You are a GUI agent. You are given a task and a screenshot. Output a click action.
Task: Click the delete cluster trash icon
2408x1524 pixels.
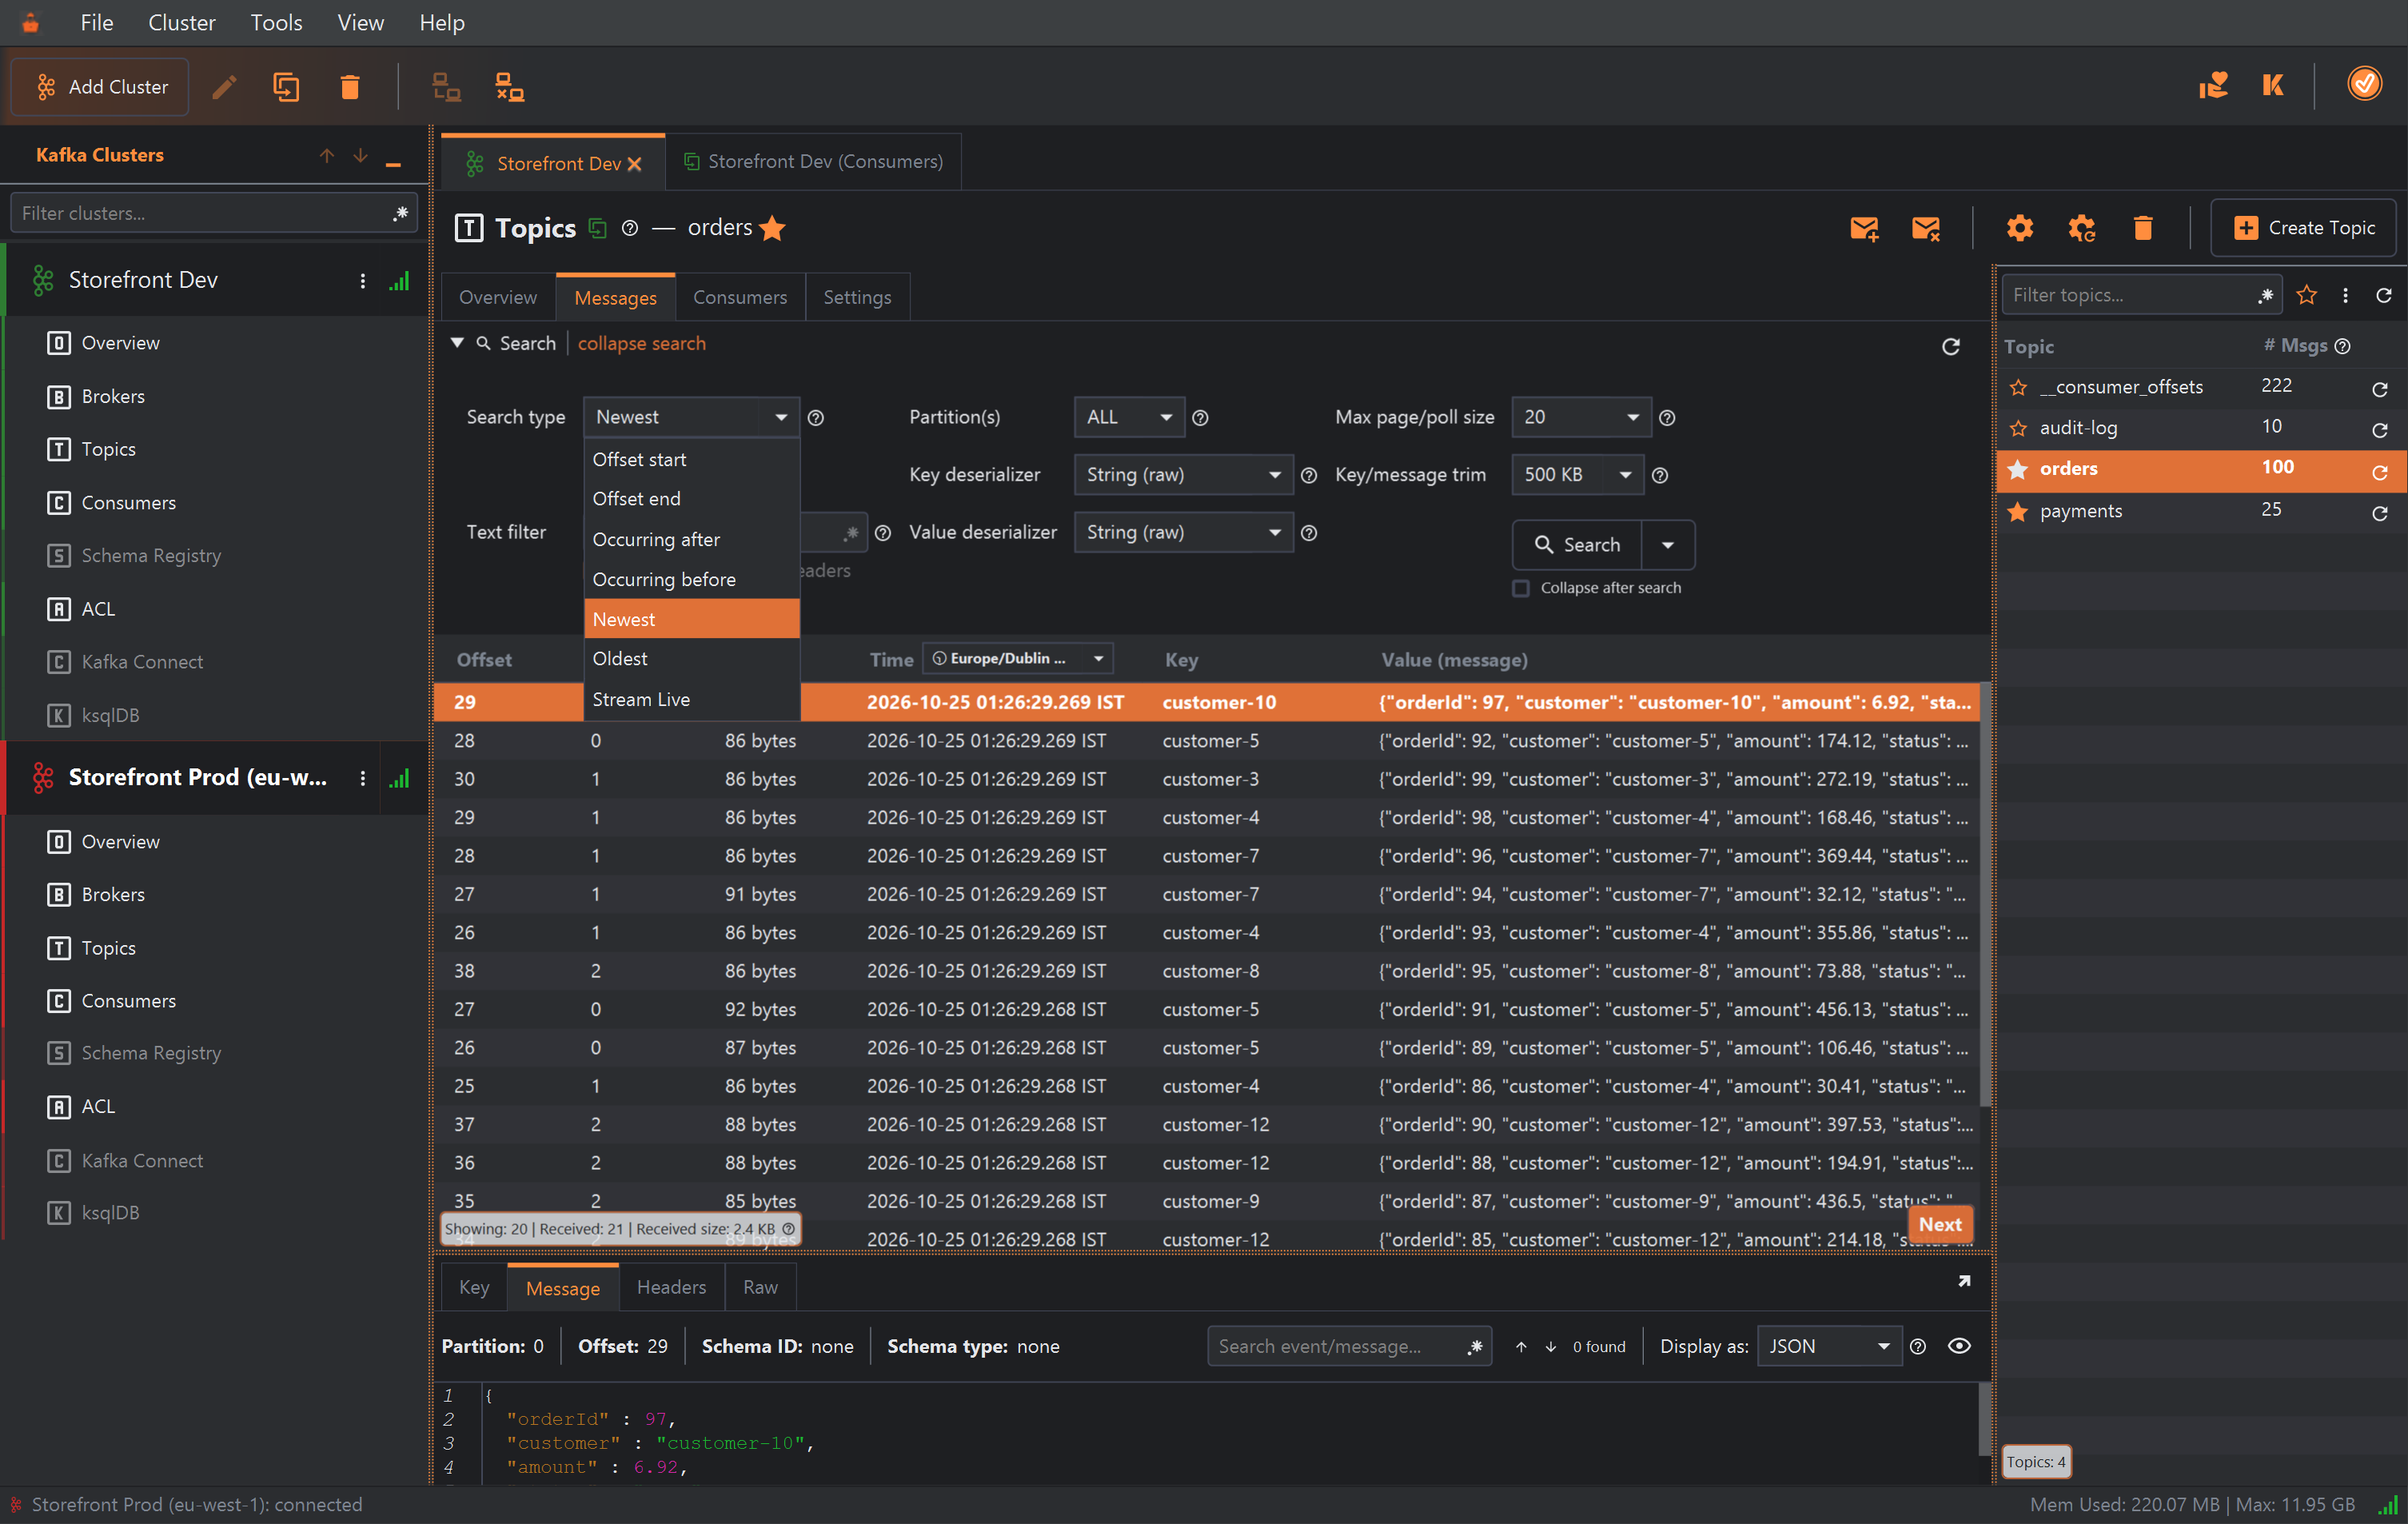[x=349, y=87]
